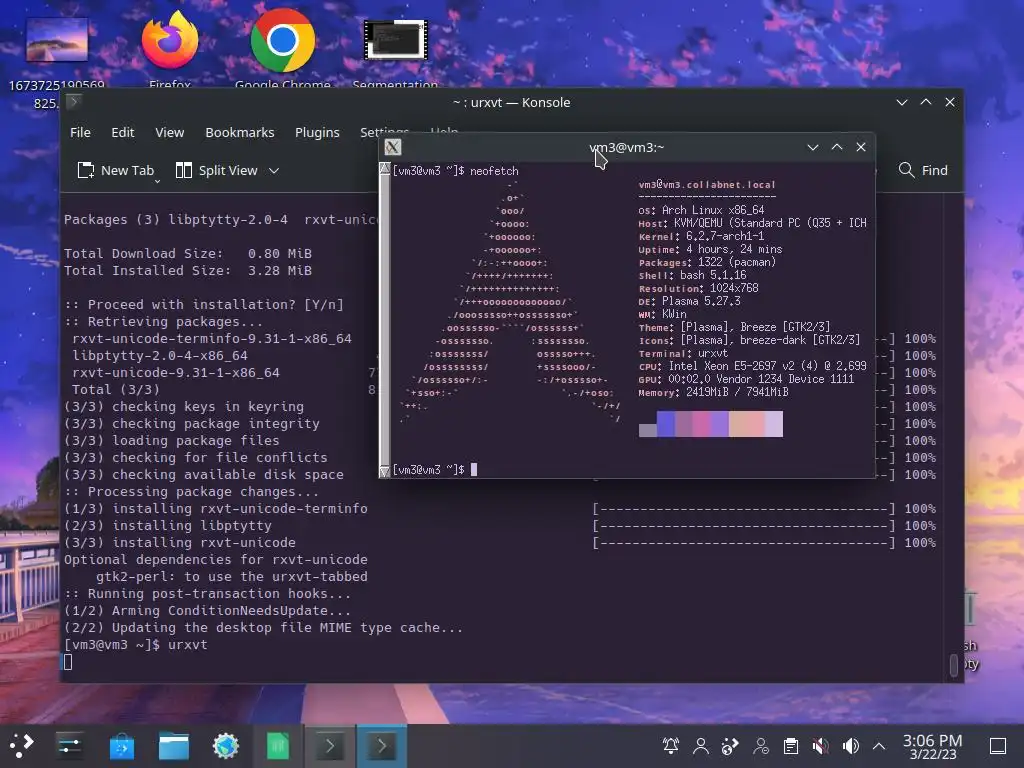
Task: Open the green spreadsheet app in taskbar
Action: tap(278, 746)
